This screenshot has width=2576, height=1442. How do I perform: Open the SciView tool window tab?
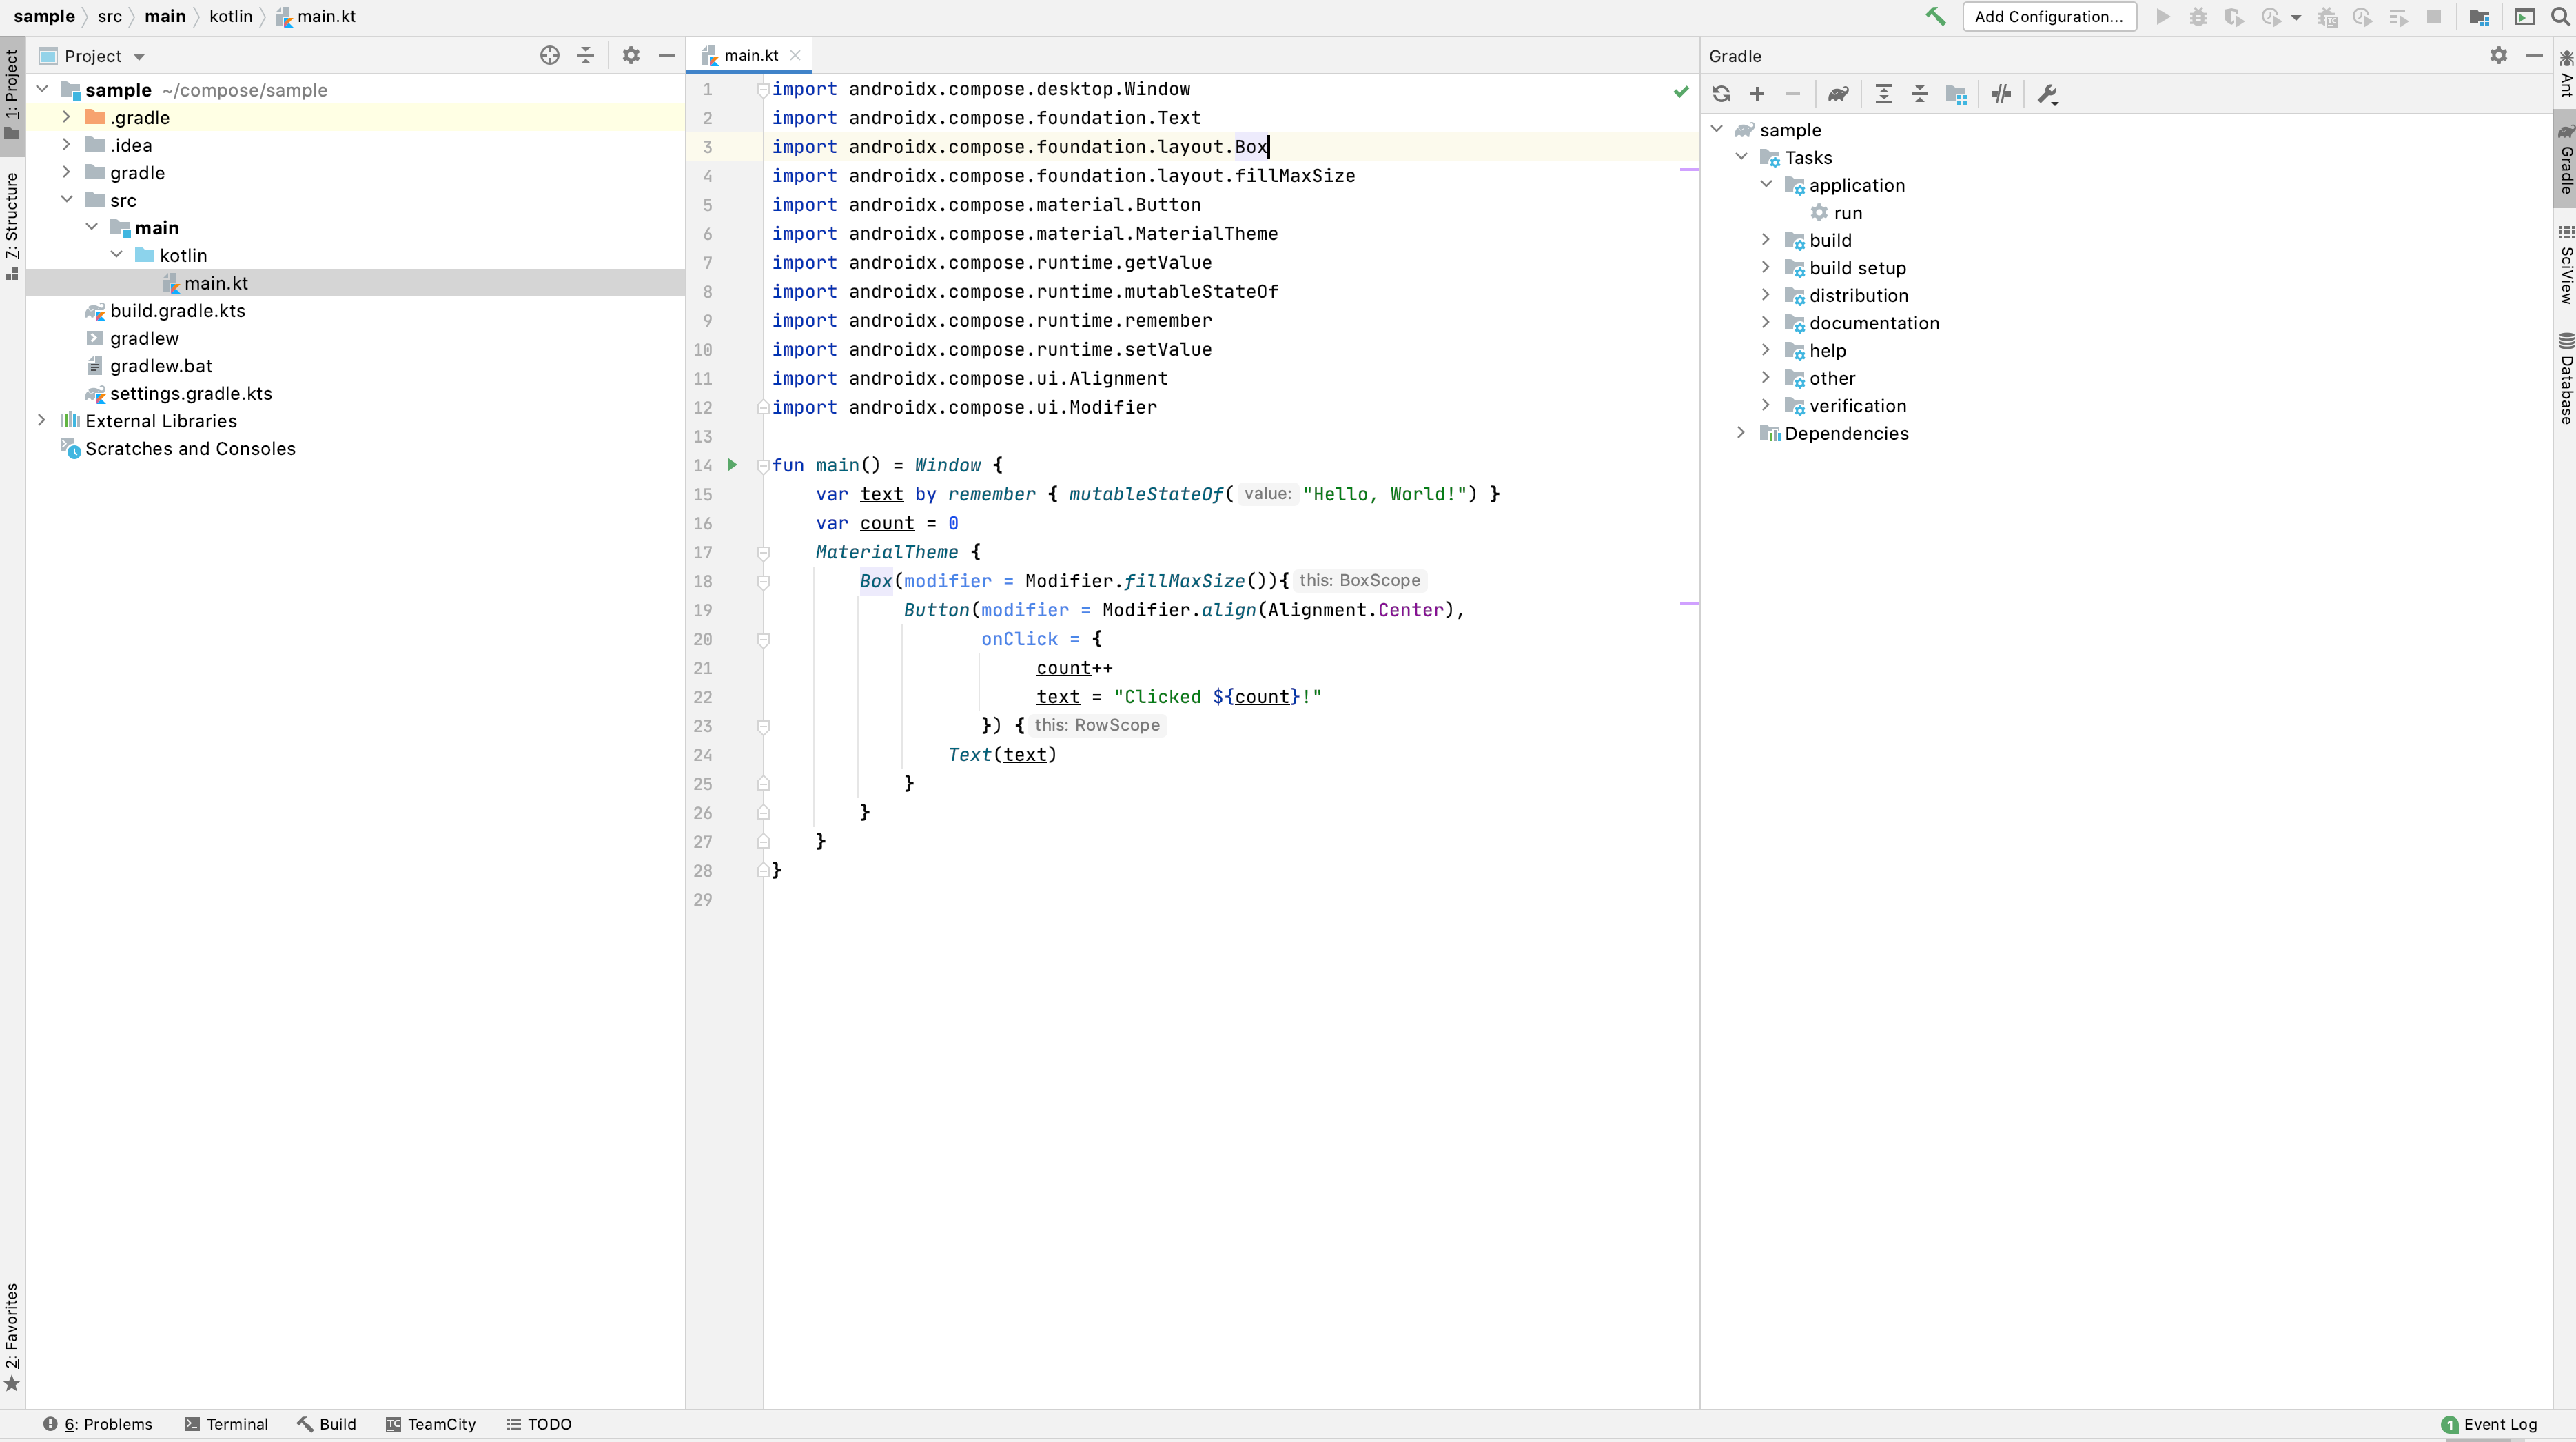point(2565,265)
